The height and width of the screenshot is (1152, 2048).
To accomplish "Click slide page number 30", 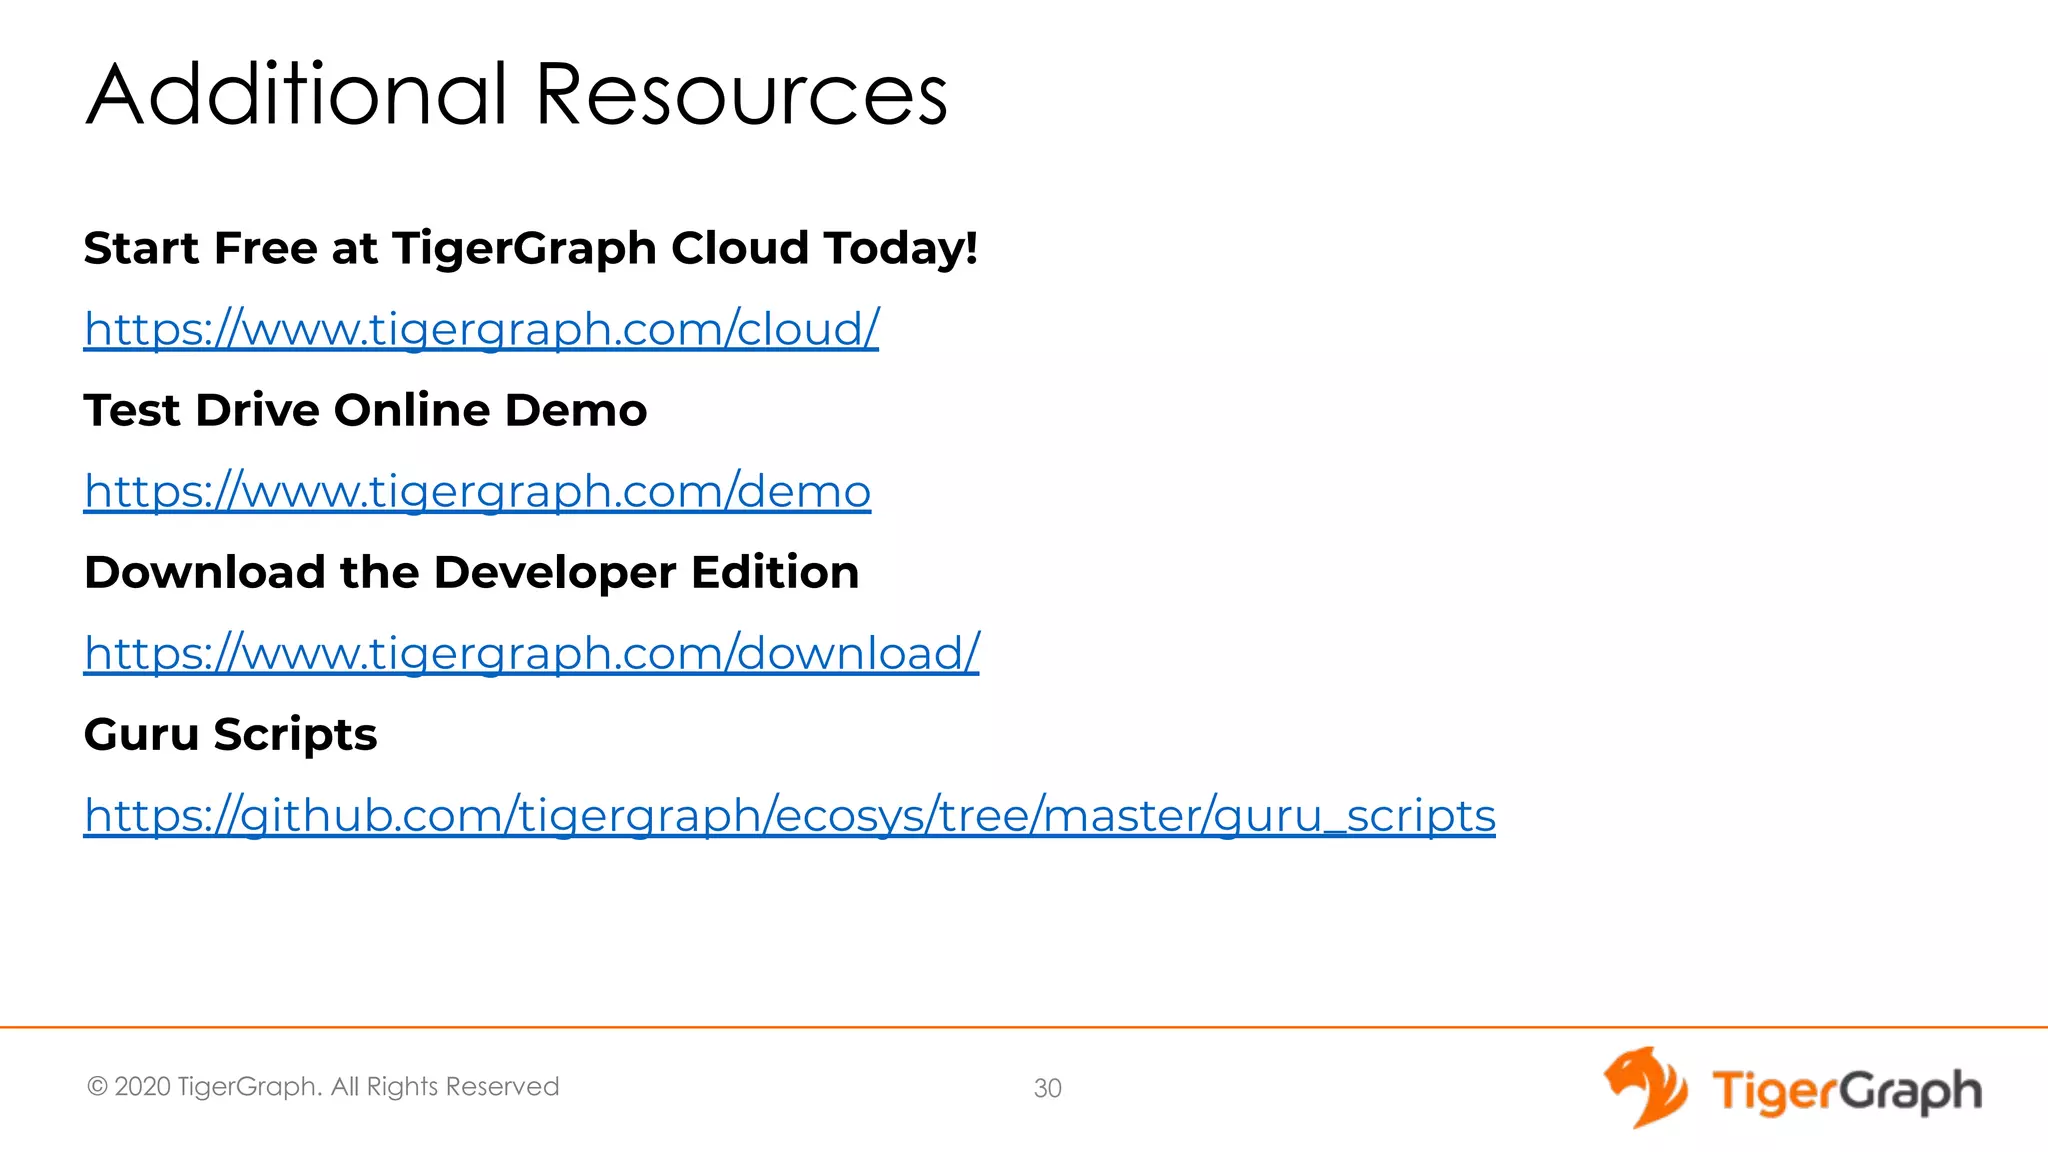I will pos(1047,1088).
